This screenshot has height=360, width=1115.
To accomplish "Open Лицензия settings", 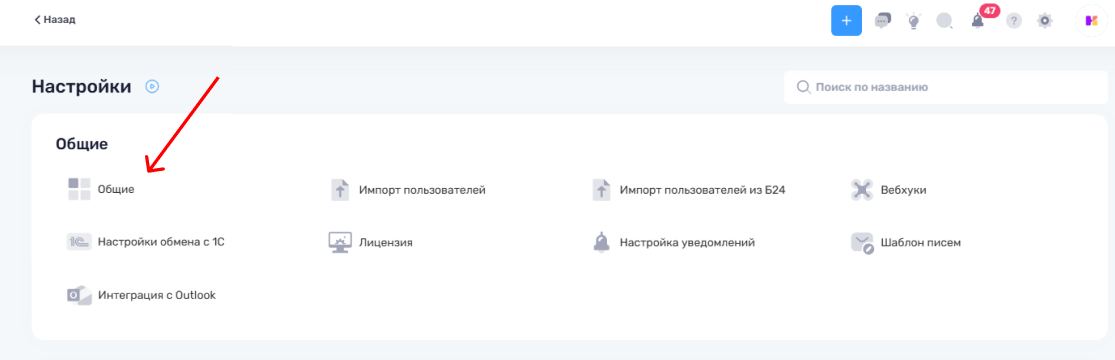I will click(x=386, y=243).
